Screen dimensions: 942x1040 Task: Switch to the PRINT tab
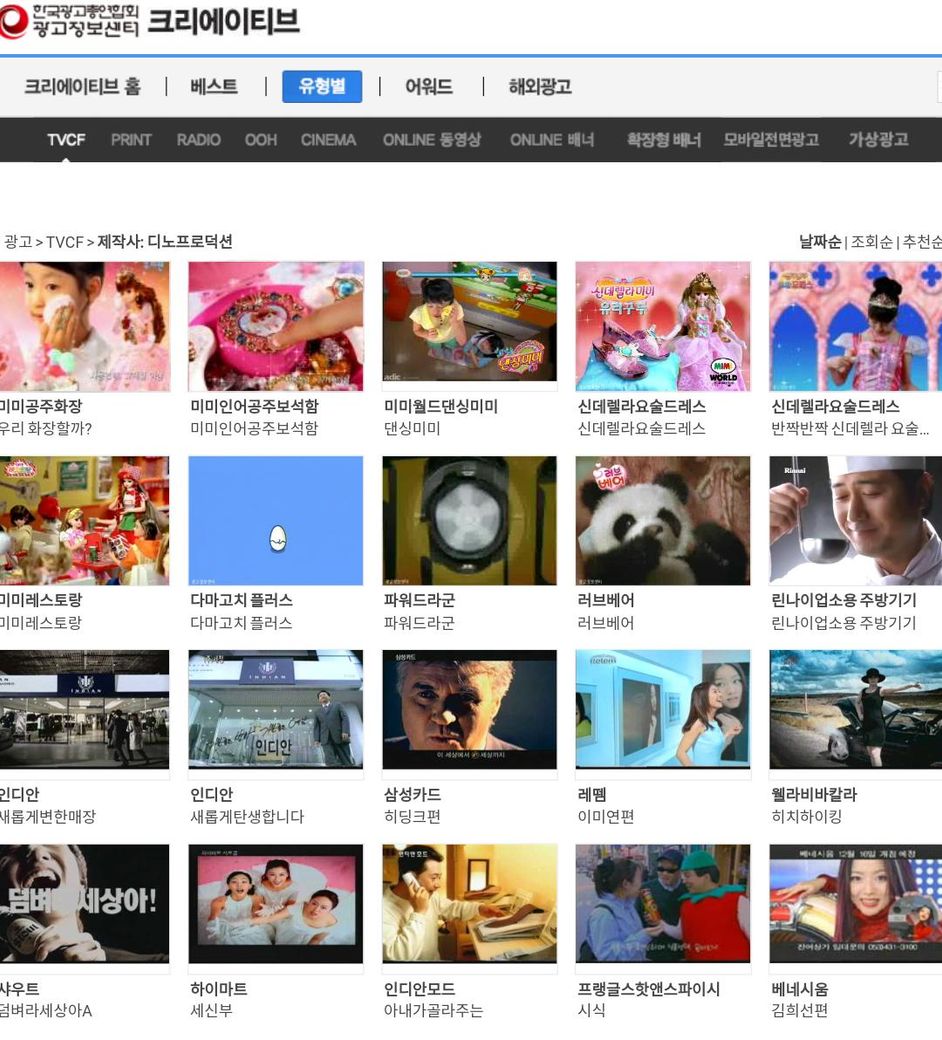(x=131, y=140)
